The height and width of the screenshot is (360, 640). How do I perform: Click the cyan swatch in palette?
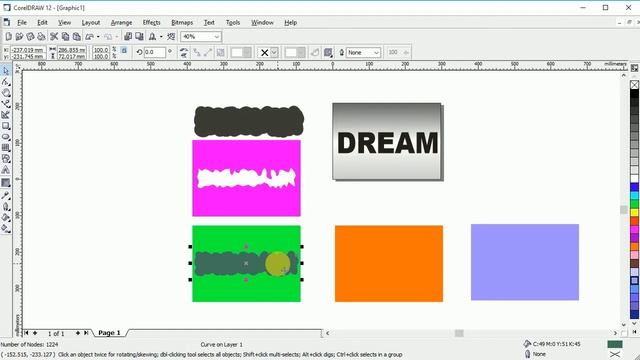point(634,196)
